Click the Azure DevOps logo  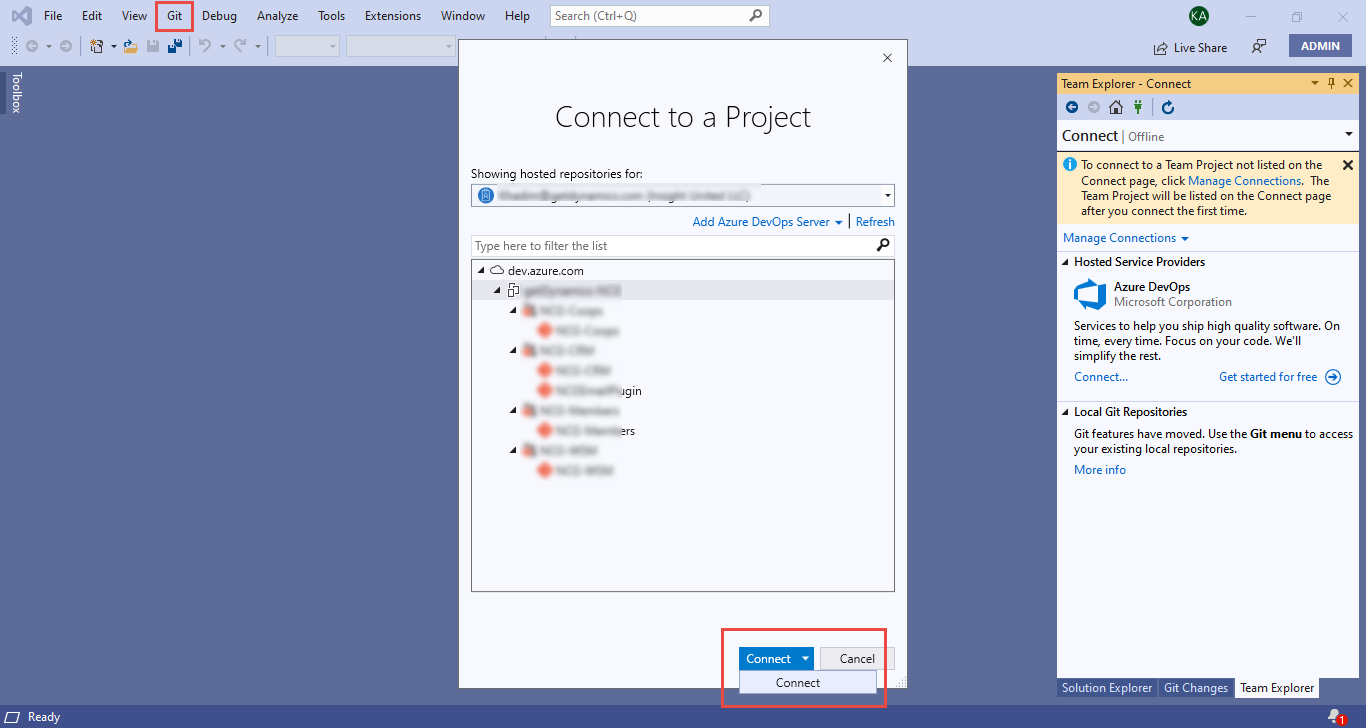[x=1090, y=295]
